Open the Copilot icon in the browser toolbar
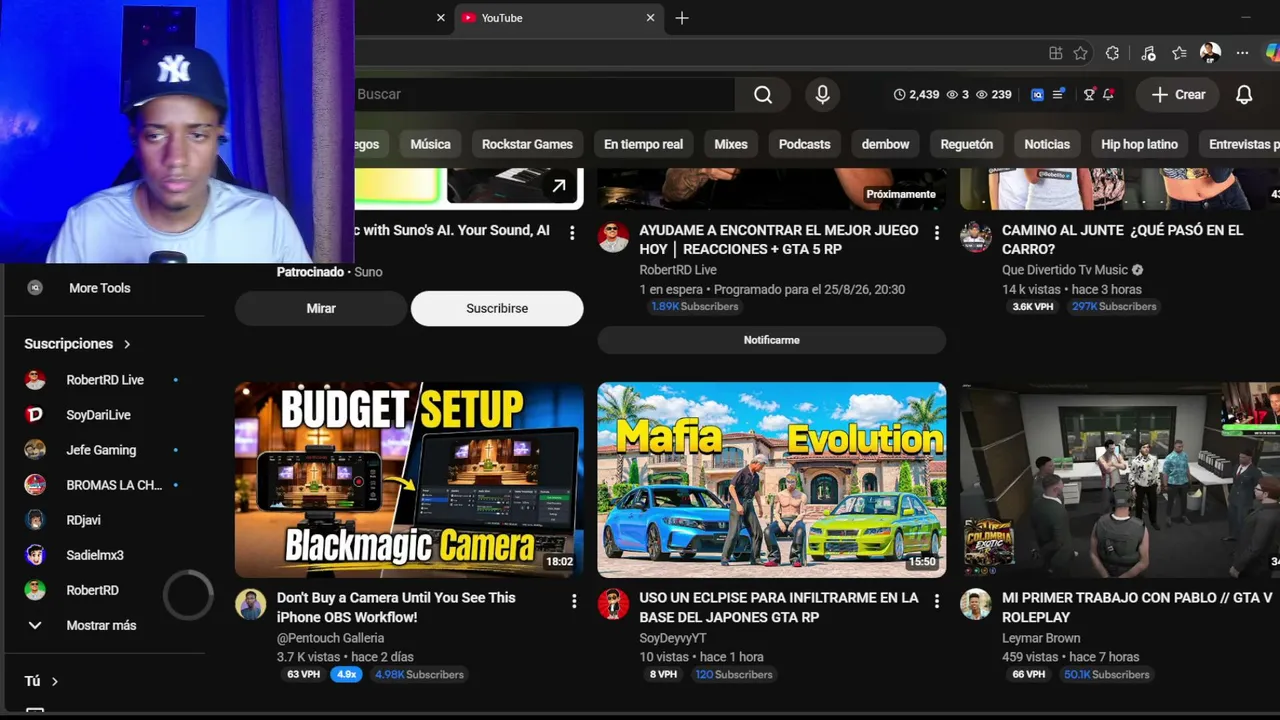The image size is (1280, 720). click(1272, 53)
